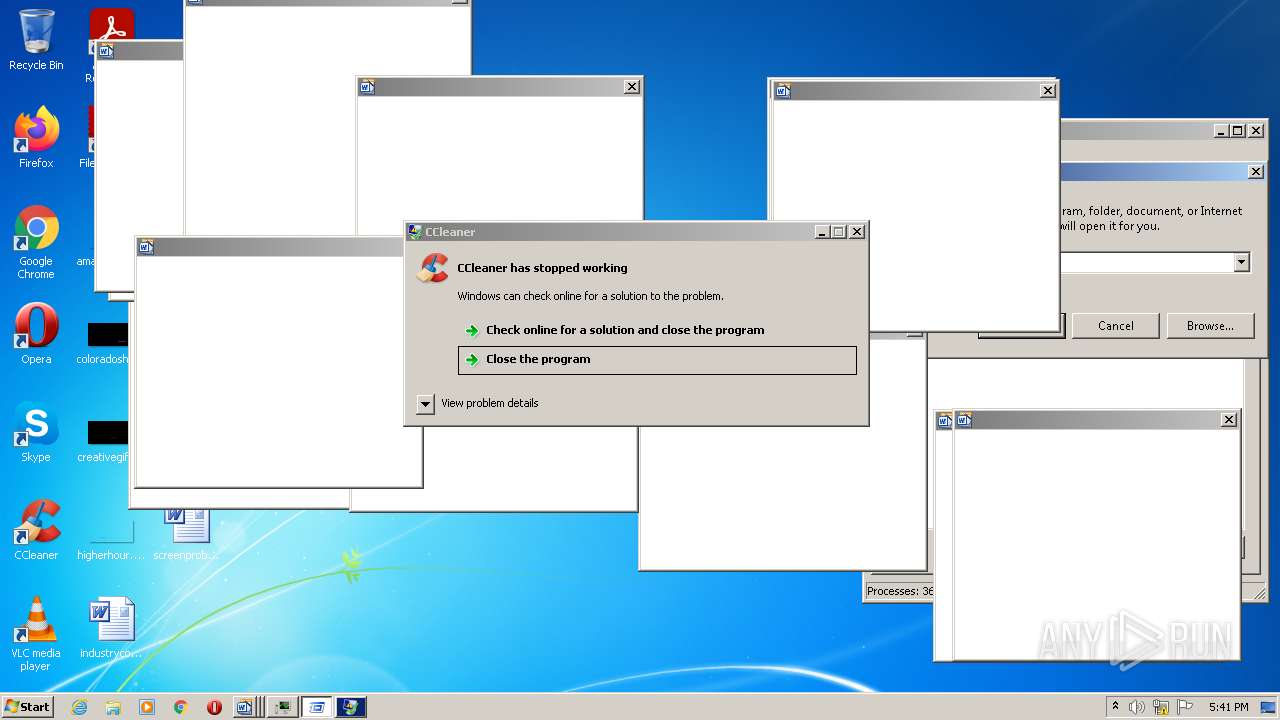Click Processes count in Task Manager status bar
The height and width of the screenshot is (720, 1280).
[x=899, y=591]
